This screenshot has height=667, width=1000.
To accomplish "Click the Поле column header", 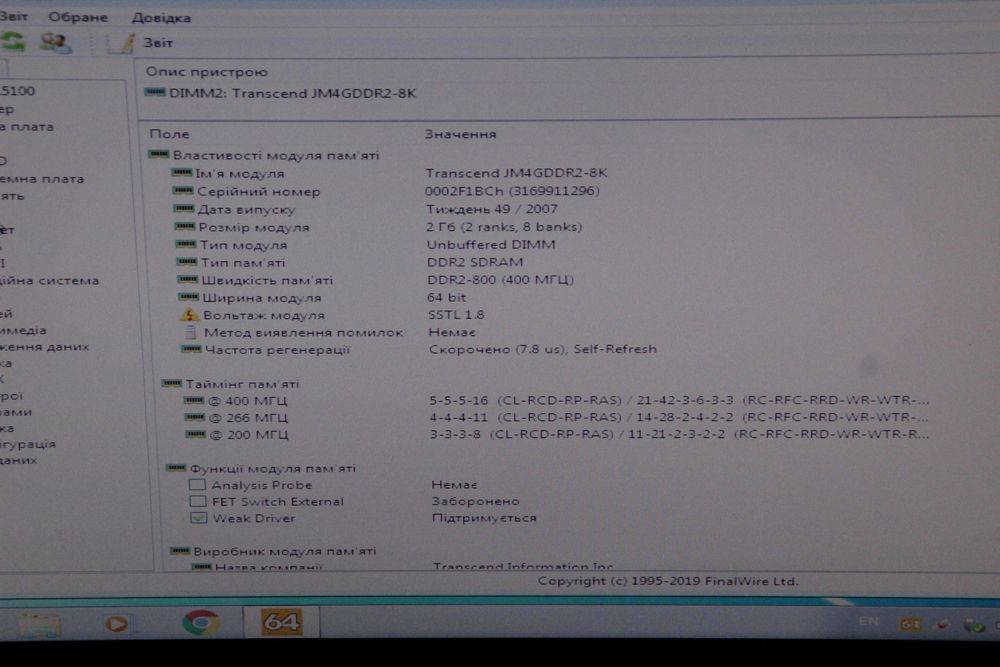I will click(169, 134).
